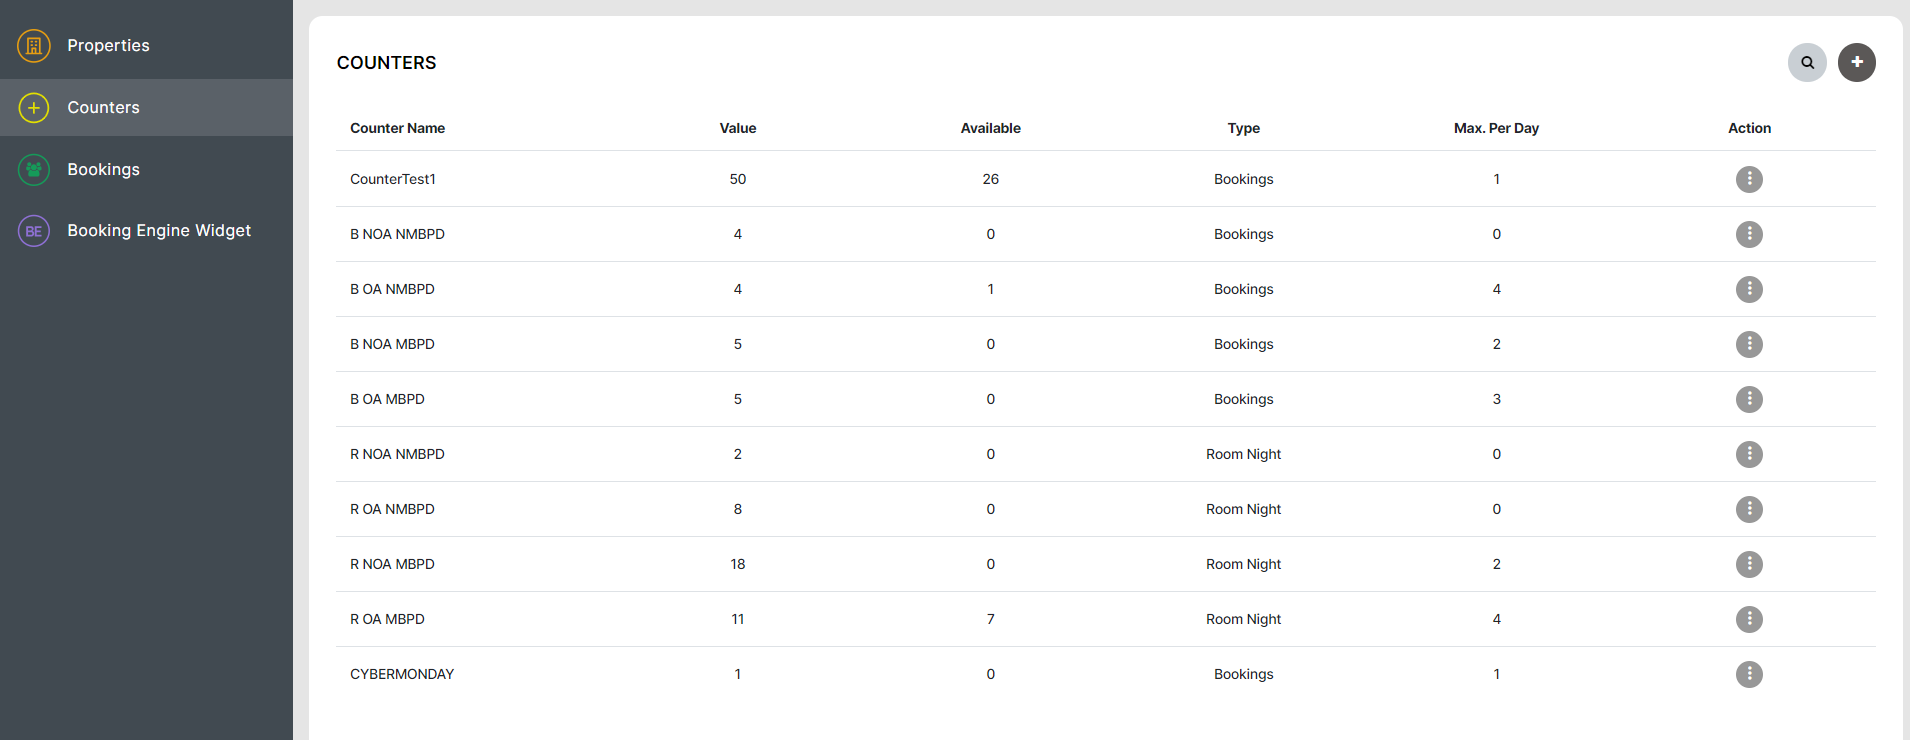Screen dimensions: 1910x740
Task: Open action menu for CYBERMONDAY
Action: click(x=1749, y=674)
